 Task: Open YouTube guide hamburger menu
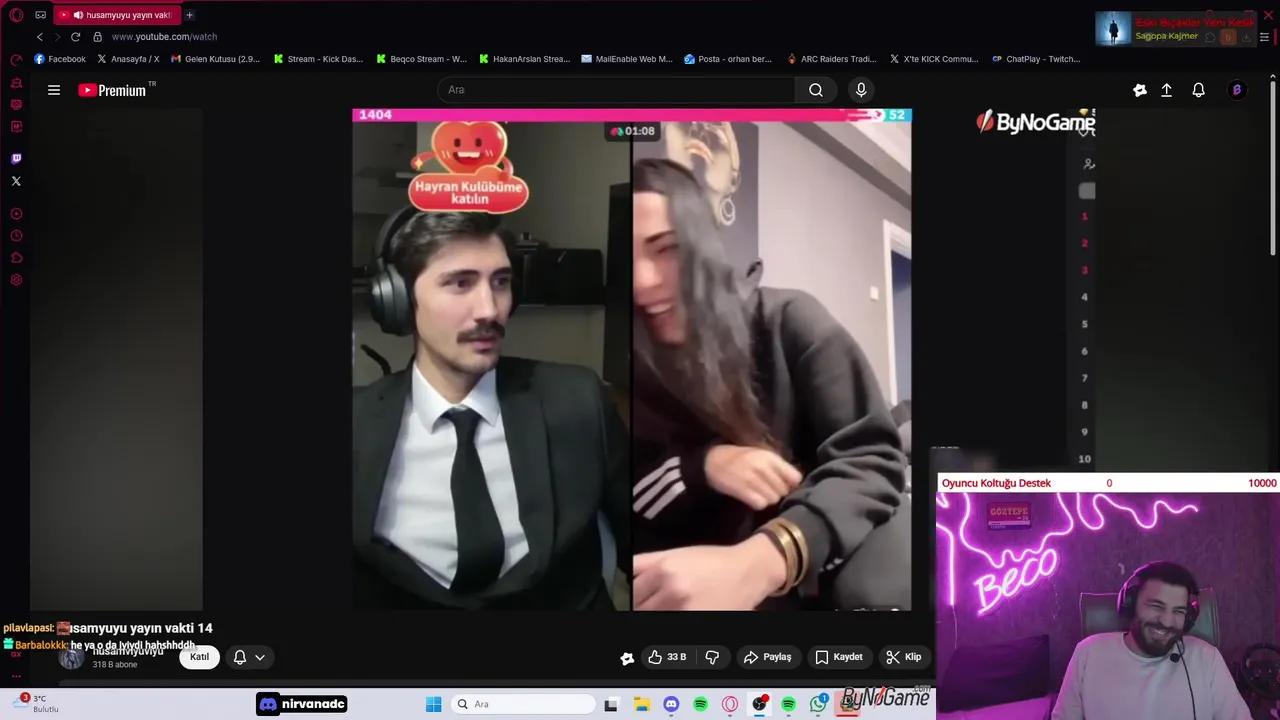pos(54,90)
